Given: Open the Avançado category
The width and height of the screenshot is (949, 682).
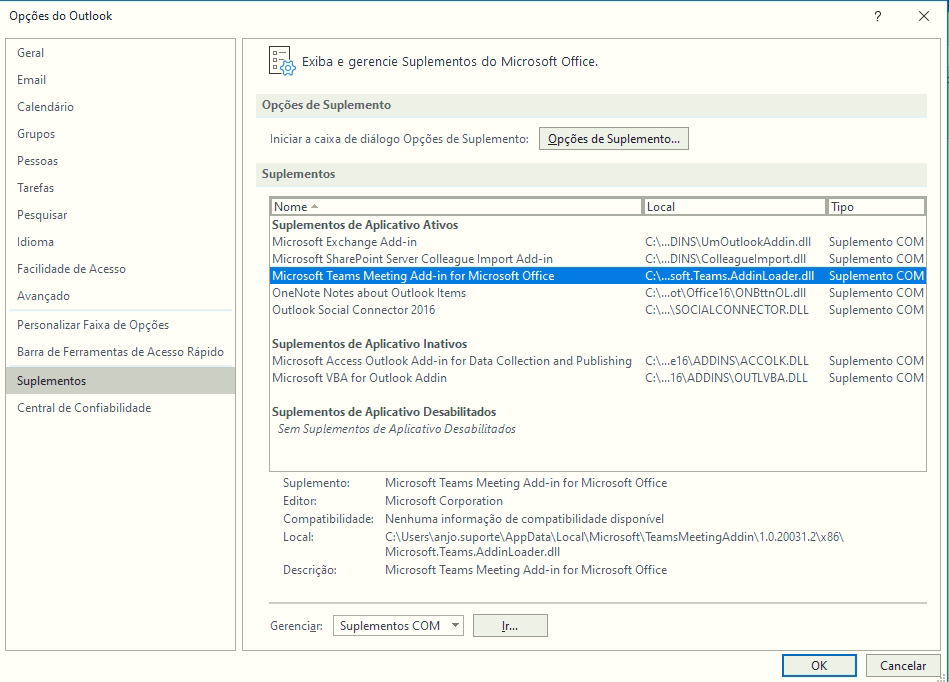Looking at the screenshot, I should 120,296.
